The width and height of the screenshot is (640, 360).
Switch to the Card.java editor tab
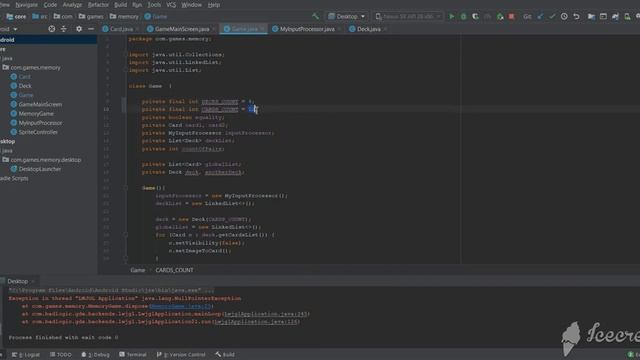(x=120, y=29)
